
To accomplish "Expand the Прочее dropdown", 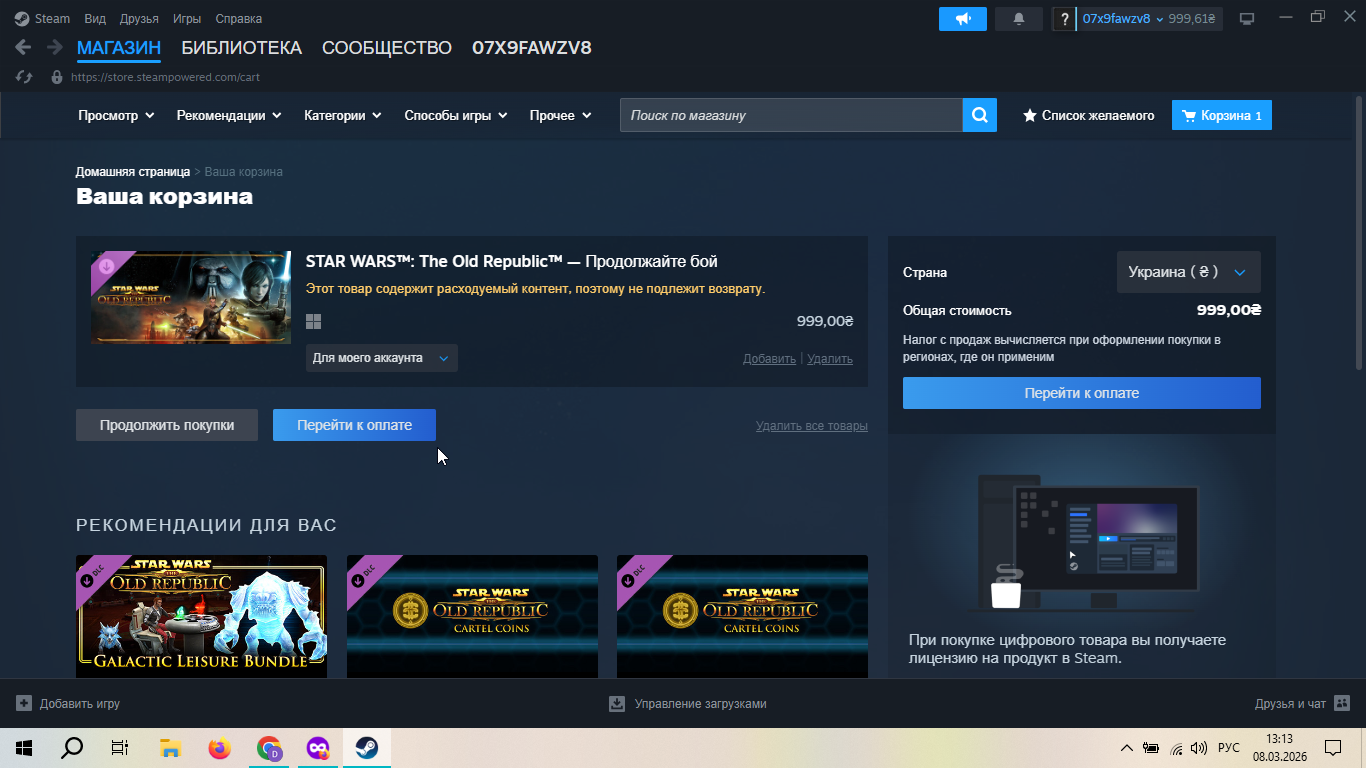I will coord(561,116).
